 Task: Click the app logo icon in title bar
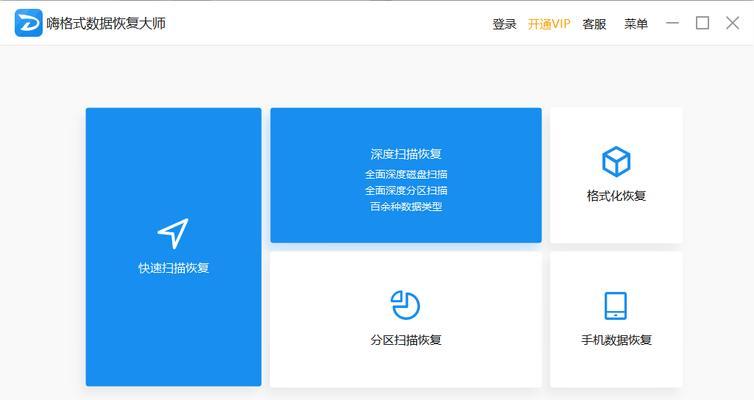(x=29, y=23)
